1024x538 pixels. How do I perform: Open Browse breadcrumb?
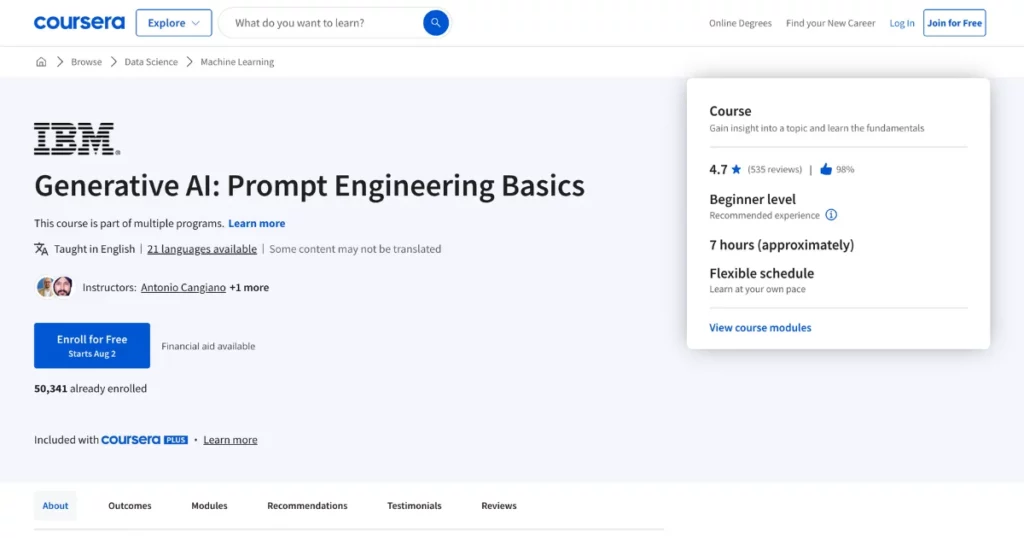click(x=86, y=62)
